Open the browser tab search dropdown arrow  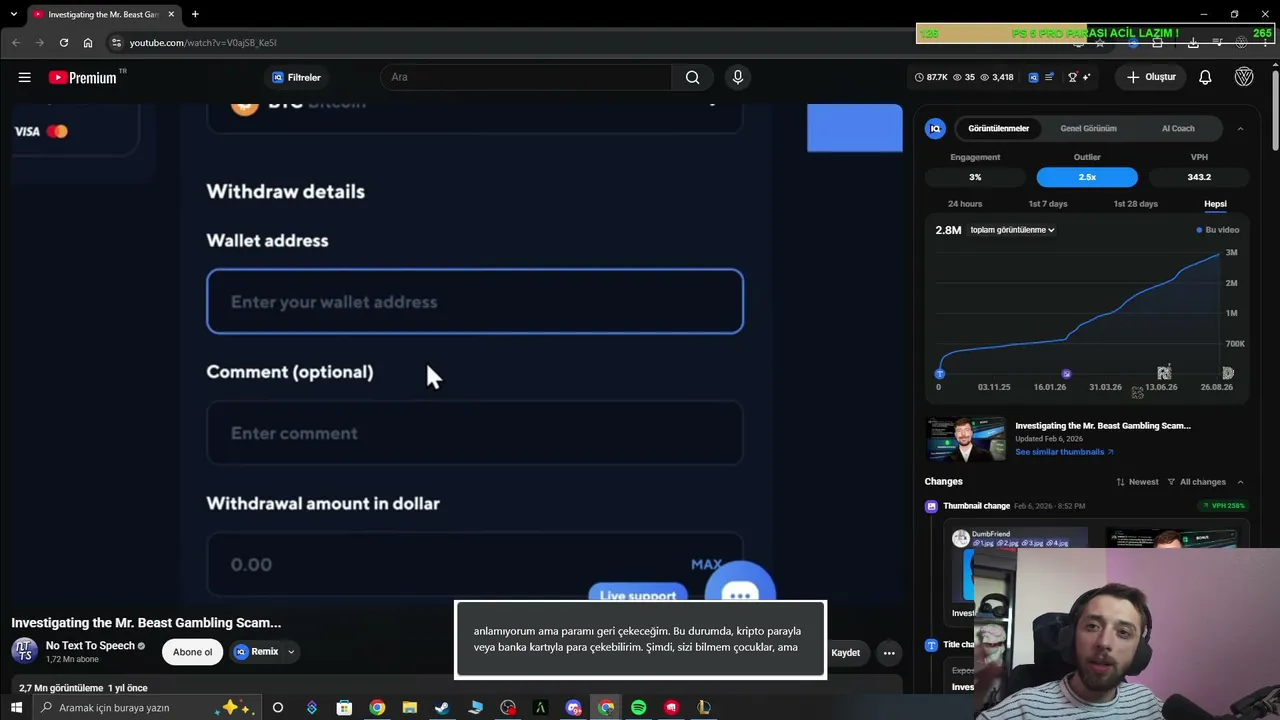(x=14, y=14)
